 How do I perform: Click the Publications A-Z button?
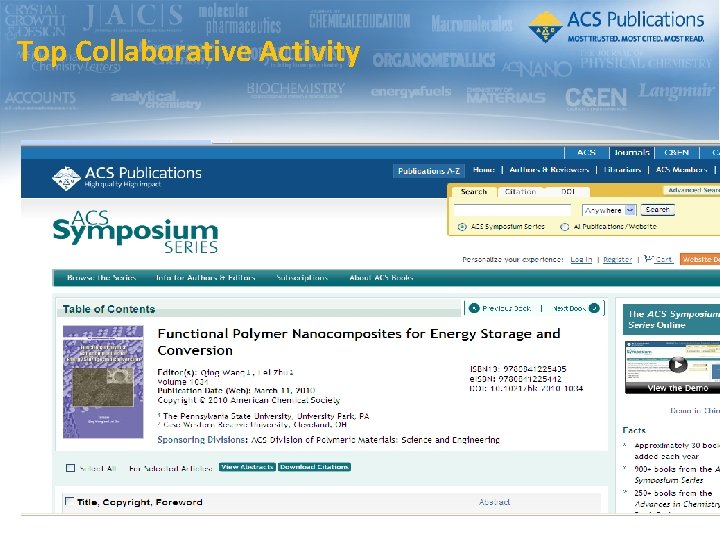point(429,171)
